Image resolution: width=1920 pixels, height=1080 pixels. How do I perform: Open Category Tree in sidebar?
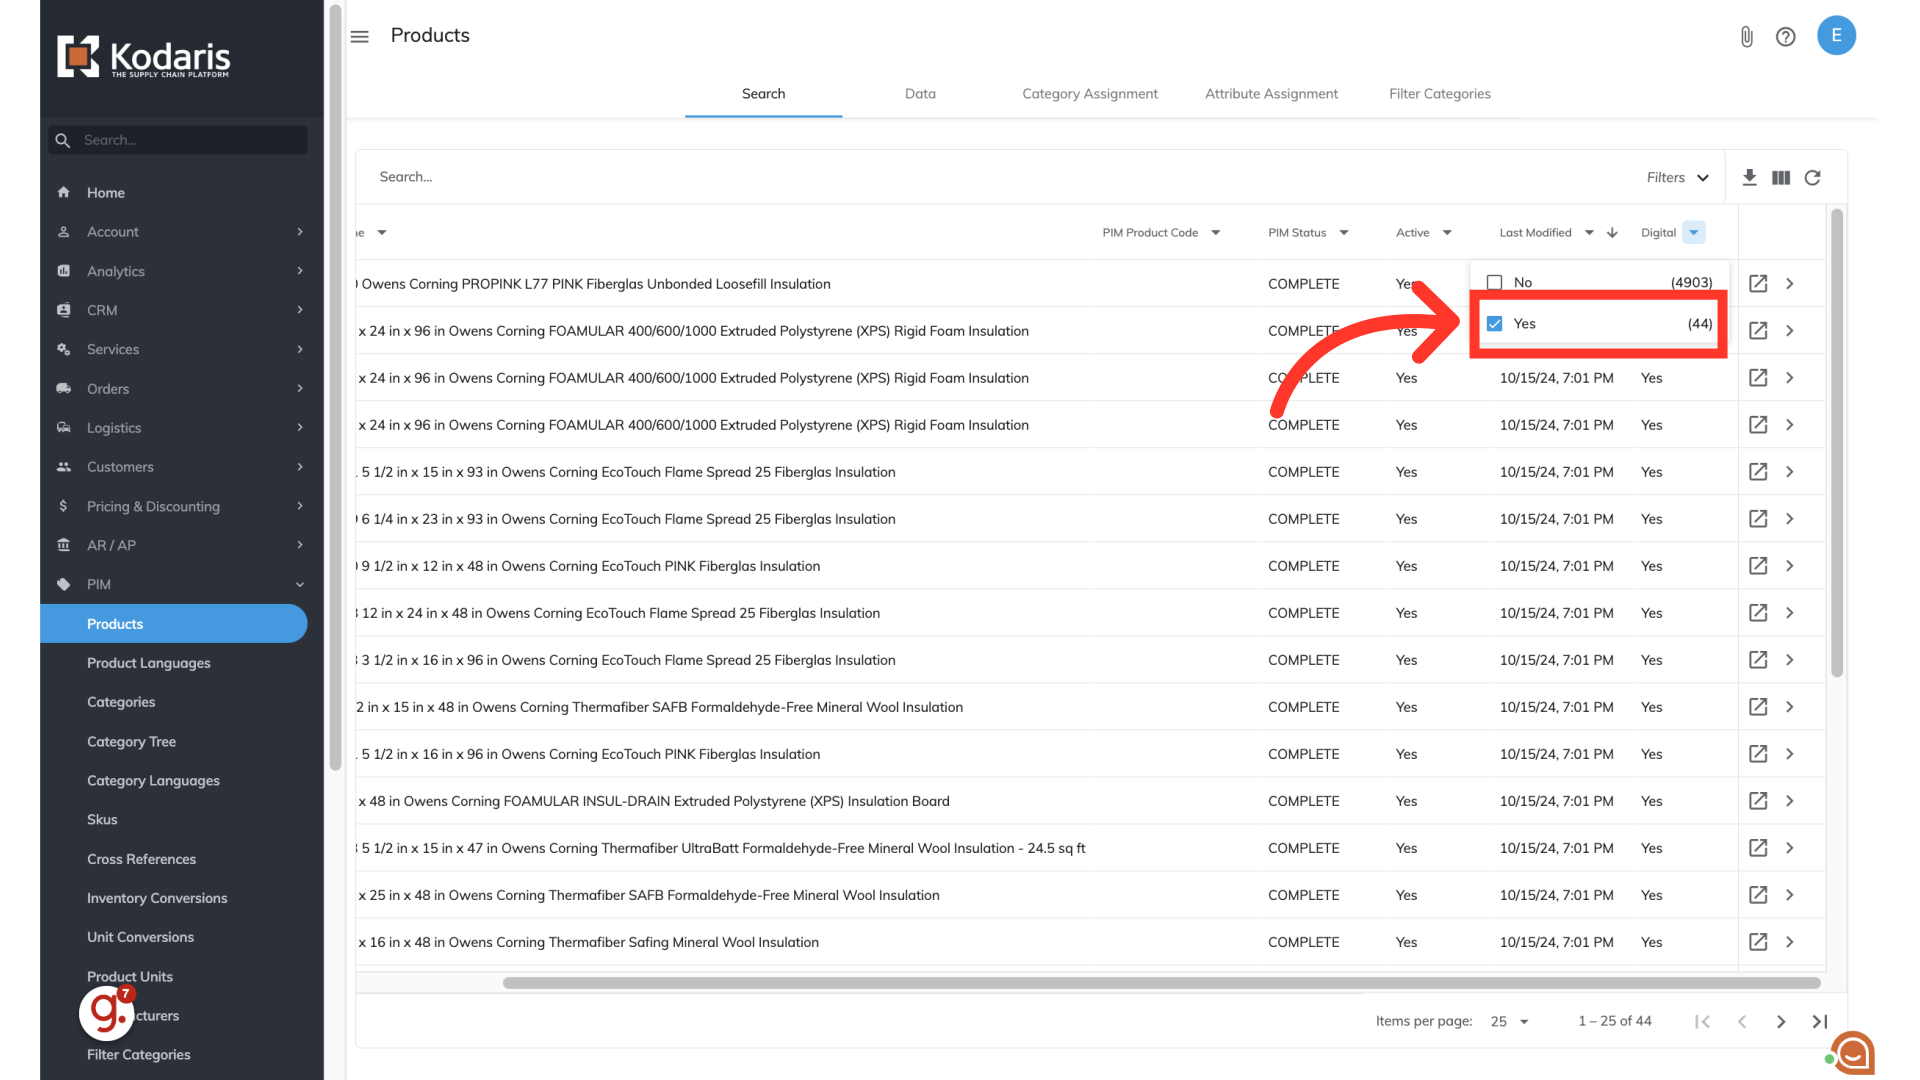tap(131, 741)
